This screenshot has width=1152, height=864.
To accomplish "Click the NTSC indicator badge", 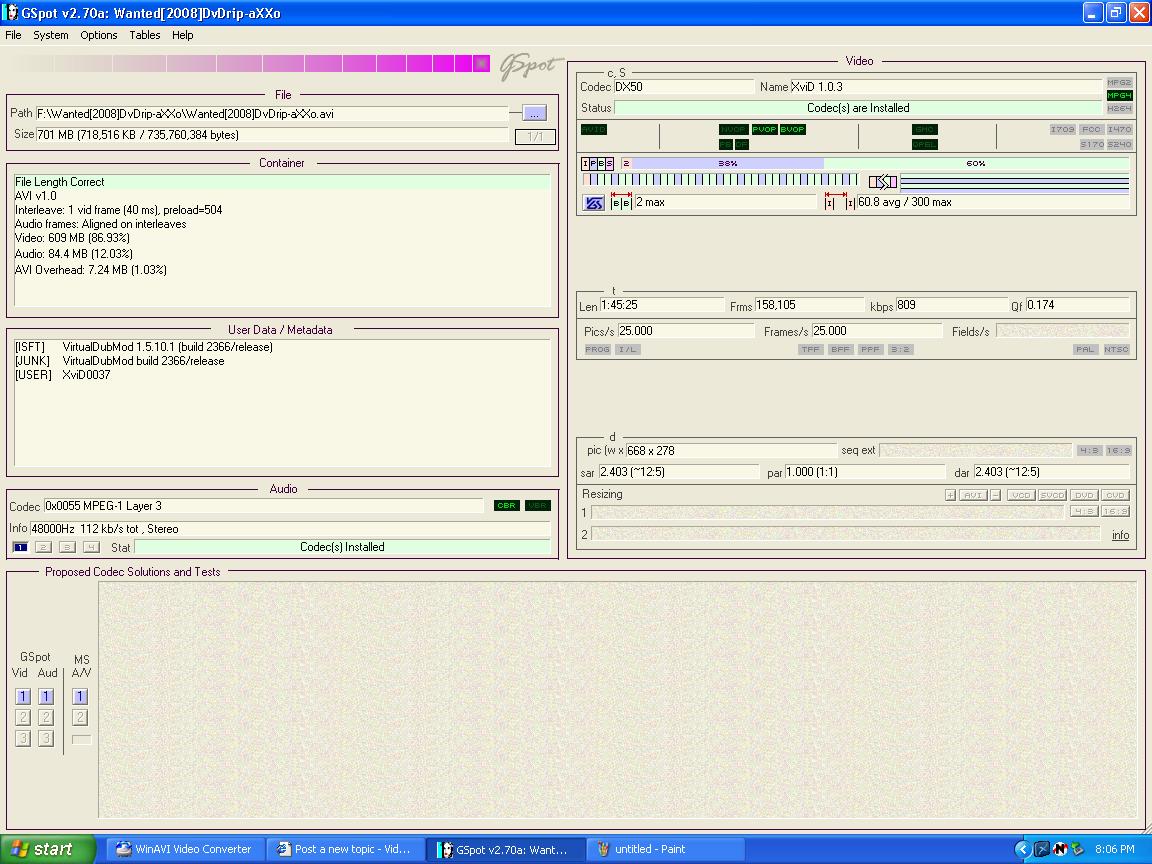I will (x=1116, y=350).
